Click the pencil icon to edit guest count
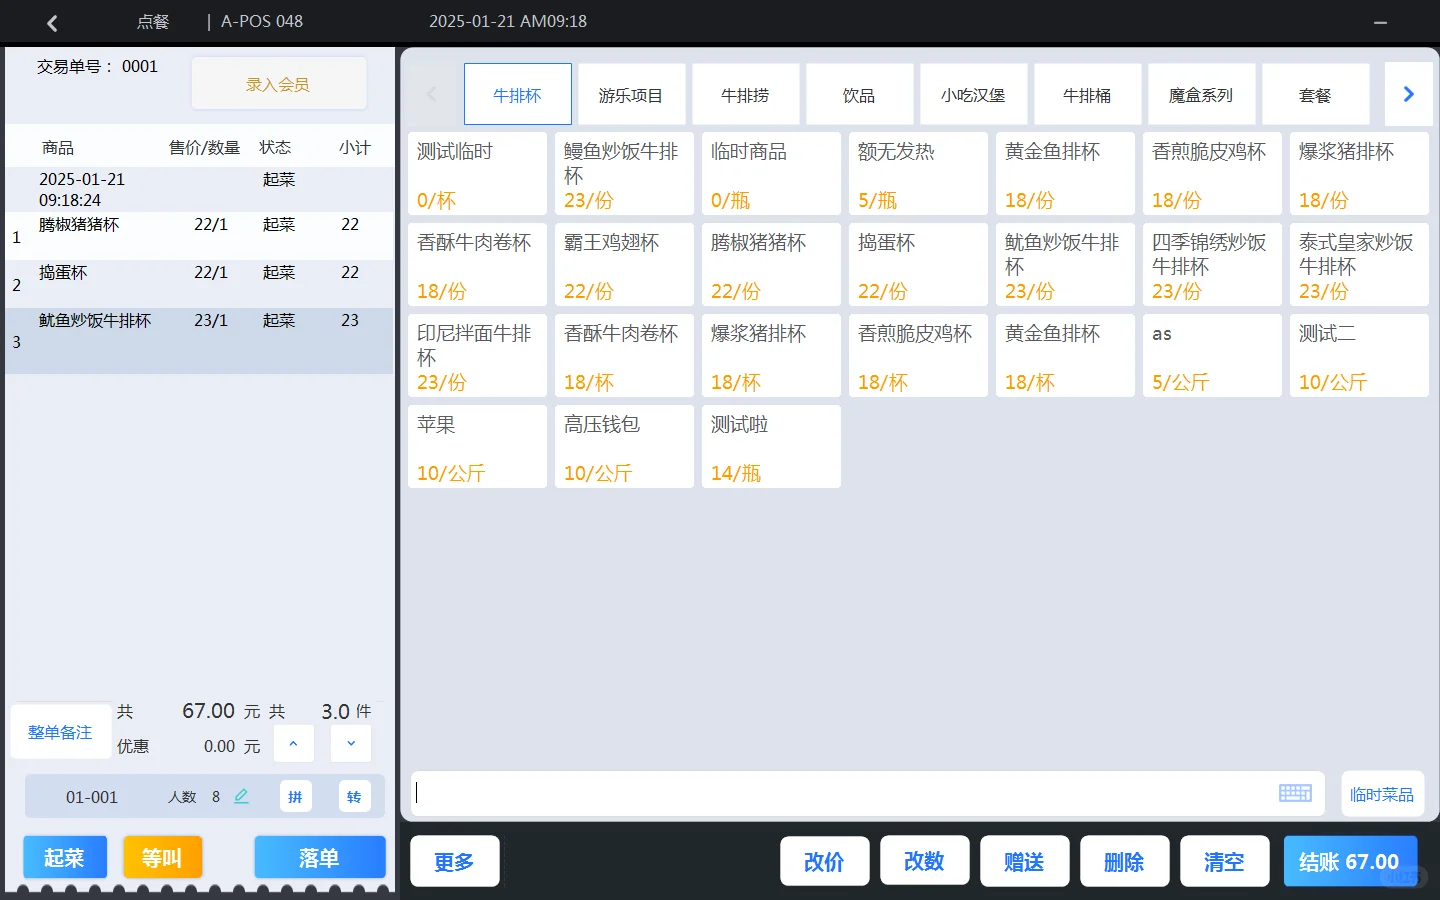Image resolution: width=1440 pixels, height=900 pixels. pos(241,796)
